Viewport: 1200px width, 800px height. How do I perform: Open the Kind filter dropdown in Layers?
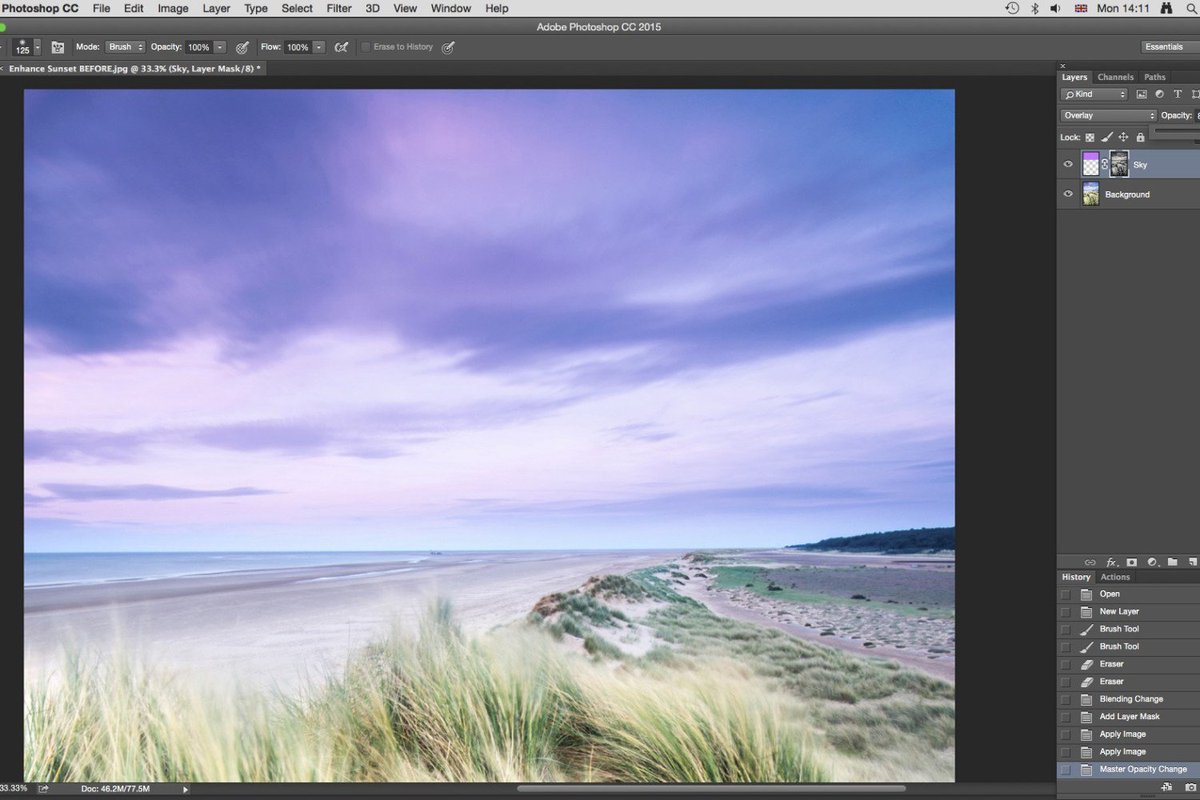click(x=1094, y=94)
